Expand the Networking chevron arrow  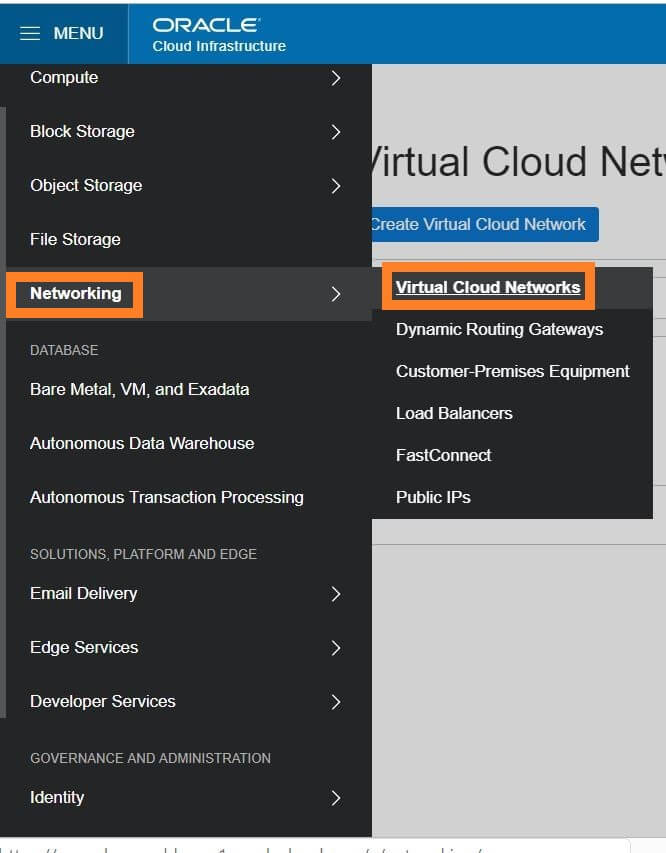tap(336, 294)
